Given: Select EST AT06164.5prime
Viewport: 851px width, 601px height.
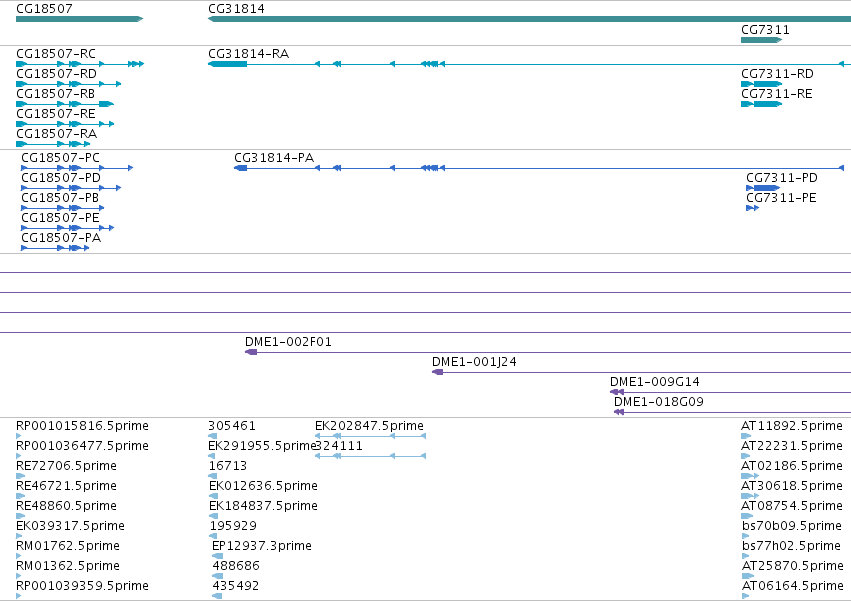Looking at the screenshot, I should pos(792,586).
